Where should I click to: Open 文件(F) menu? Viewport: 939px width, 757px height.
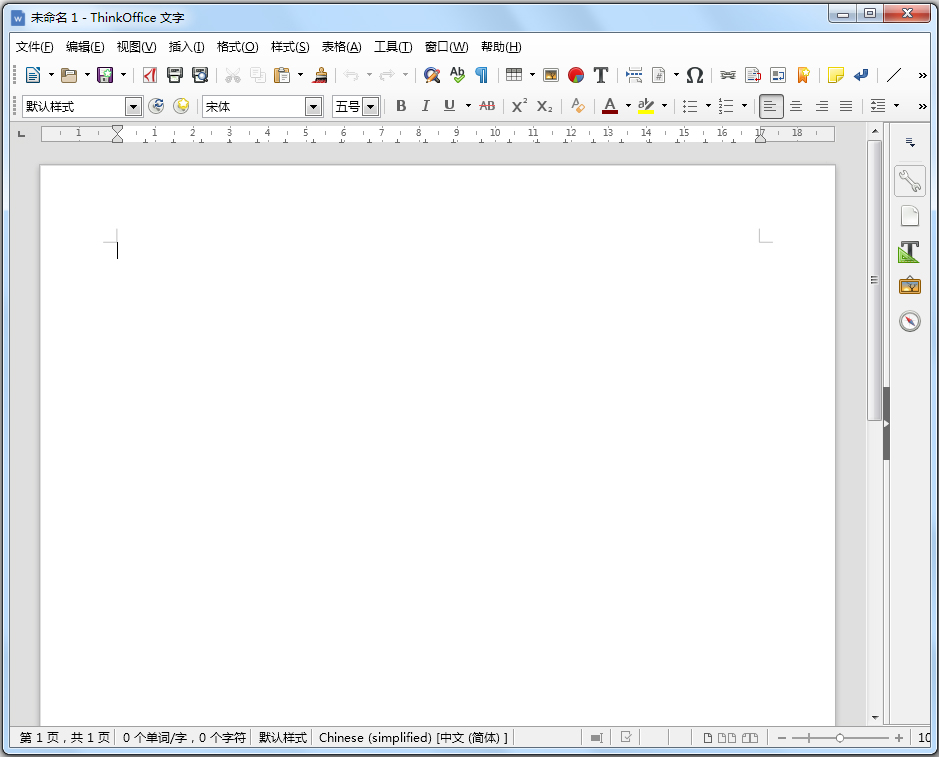tap(35, 47)
